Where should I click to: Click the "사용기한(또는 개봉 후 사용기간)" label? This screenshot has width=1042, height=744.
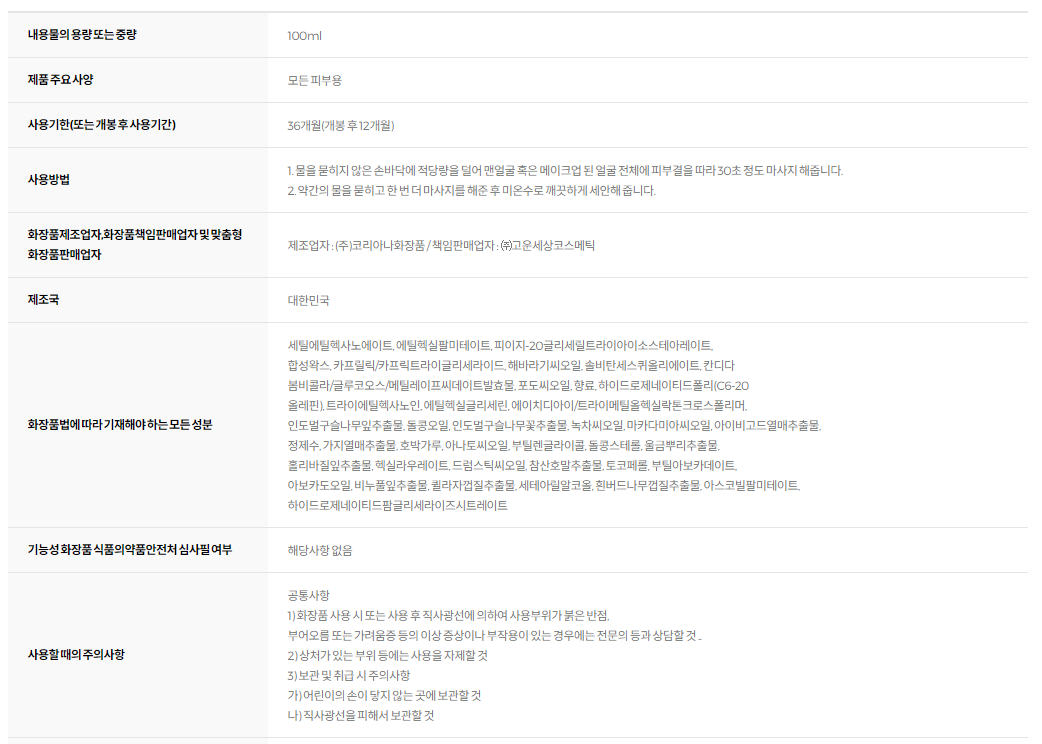click(x=109, y=125)
